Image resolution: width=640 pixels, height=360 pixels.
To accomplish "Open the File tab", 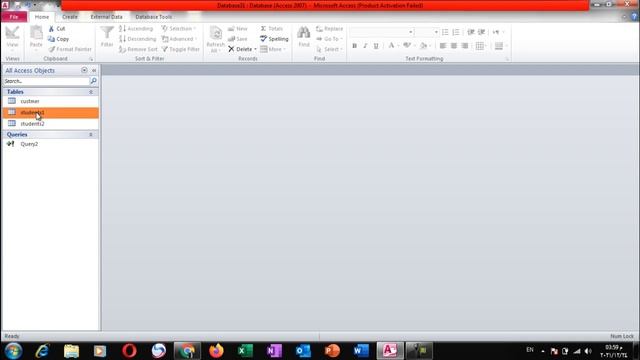I will coord(14,17).
